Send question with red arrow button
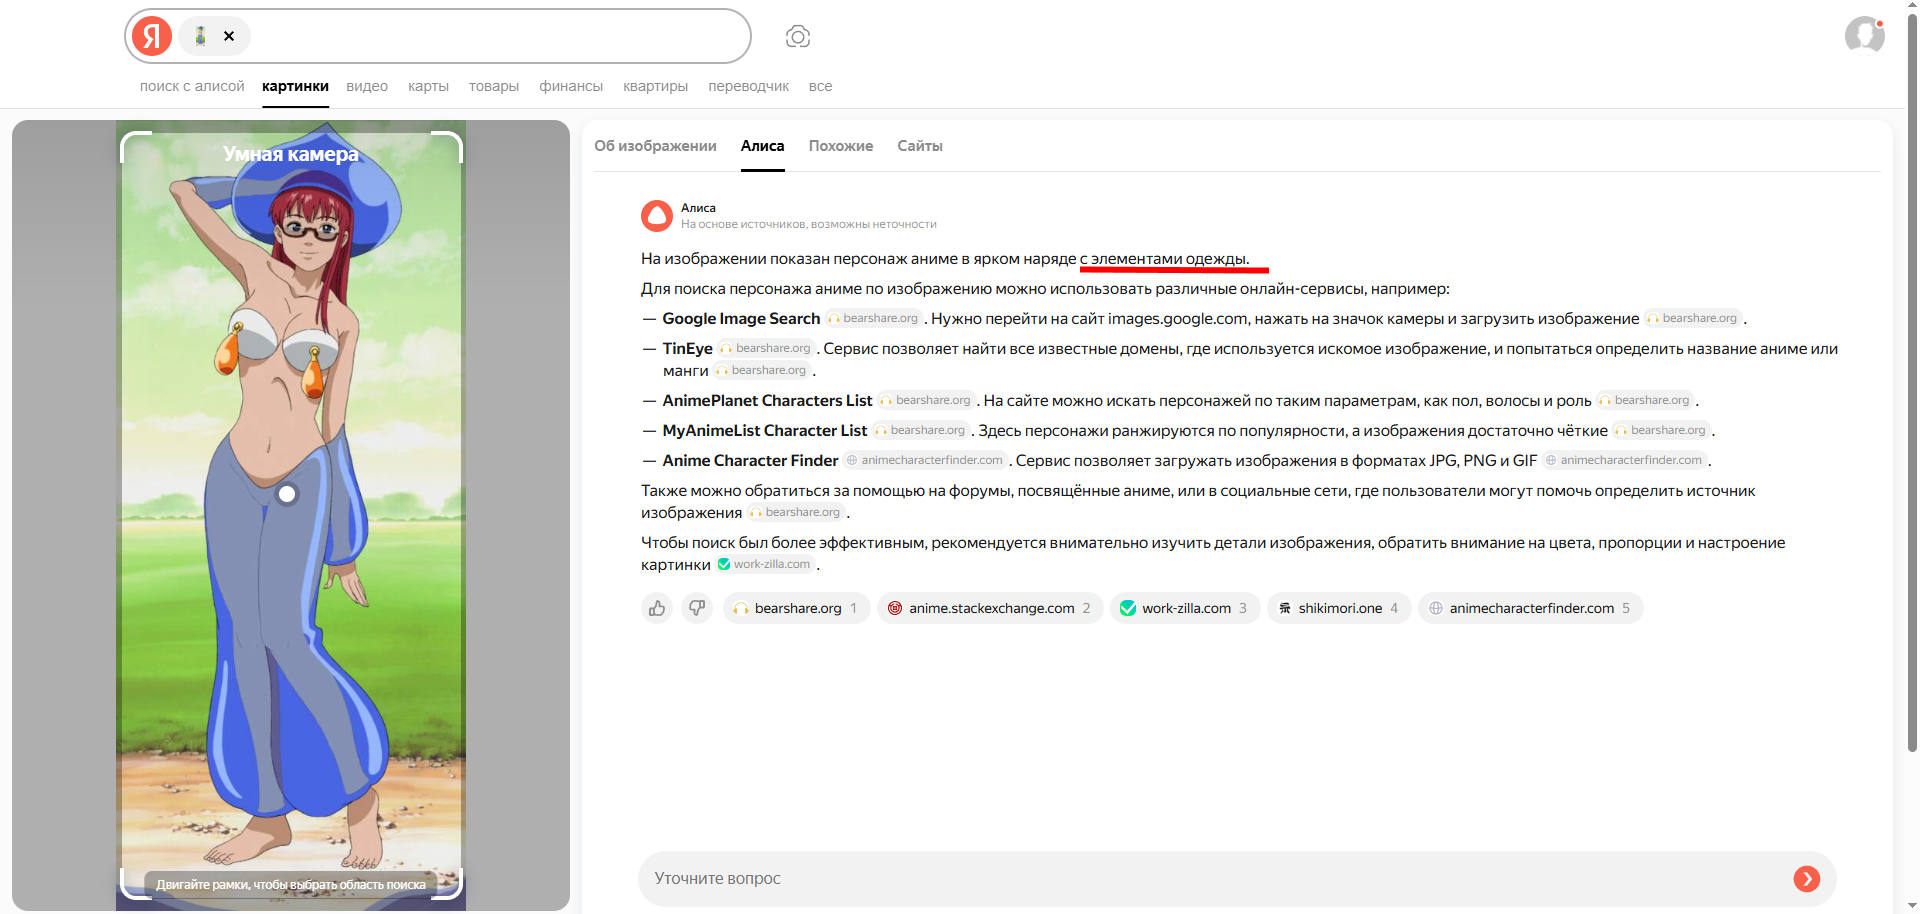This screenshot has width=1920, height=914. (1806, 879)
